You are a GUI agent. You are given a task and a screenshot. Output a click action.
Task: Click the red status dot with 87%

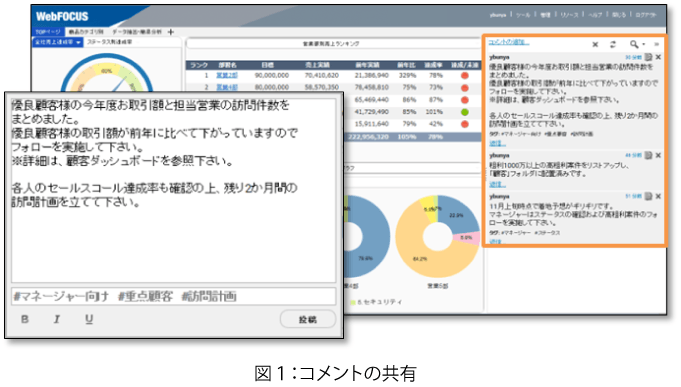[x=464, y=100]
